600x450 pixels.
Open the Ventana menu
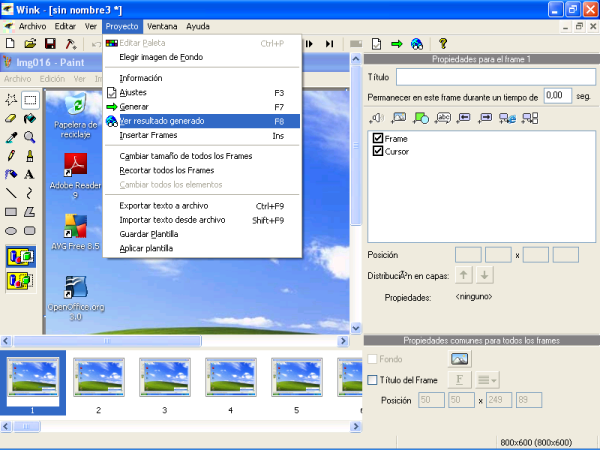pos(163,26)
